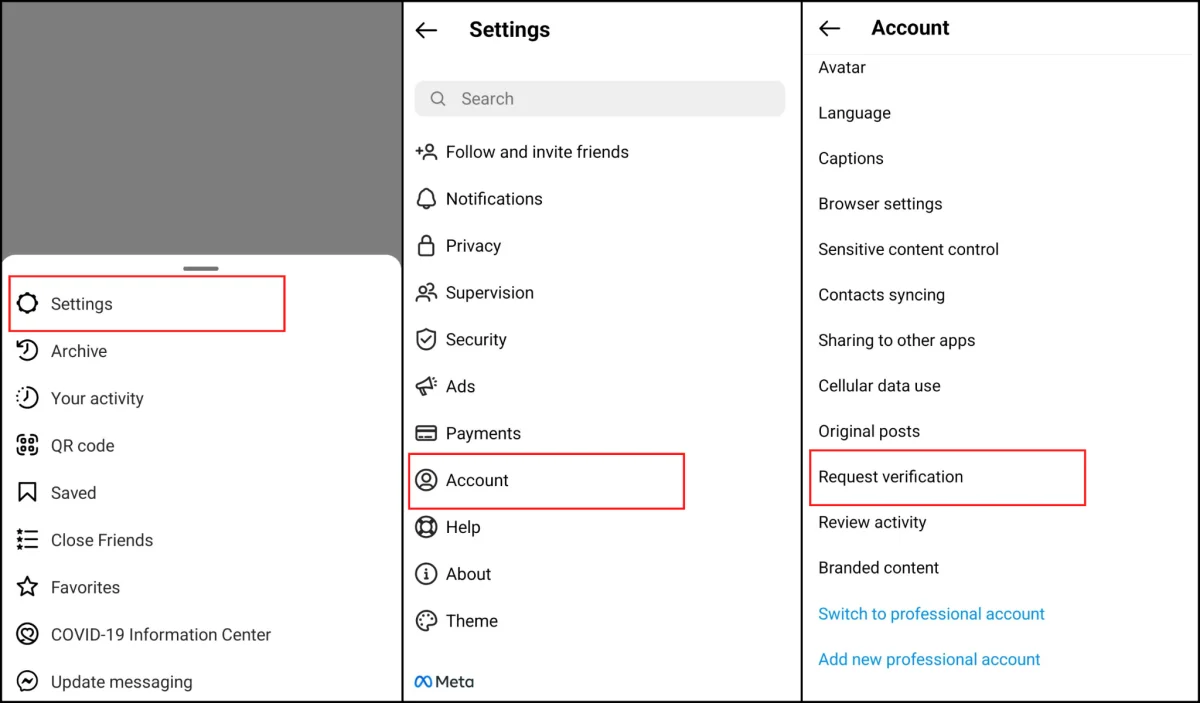Open Archive via its clock icon
Screen dimensions: 1200x703
click(28, 351)
